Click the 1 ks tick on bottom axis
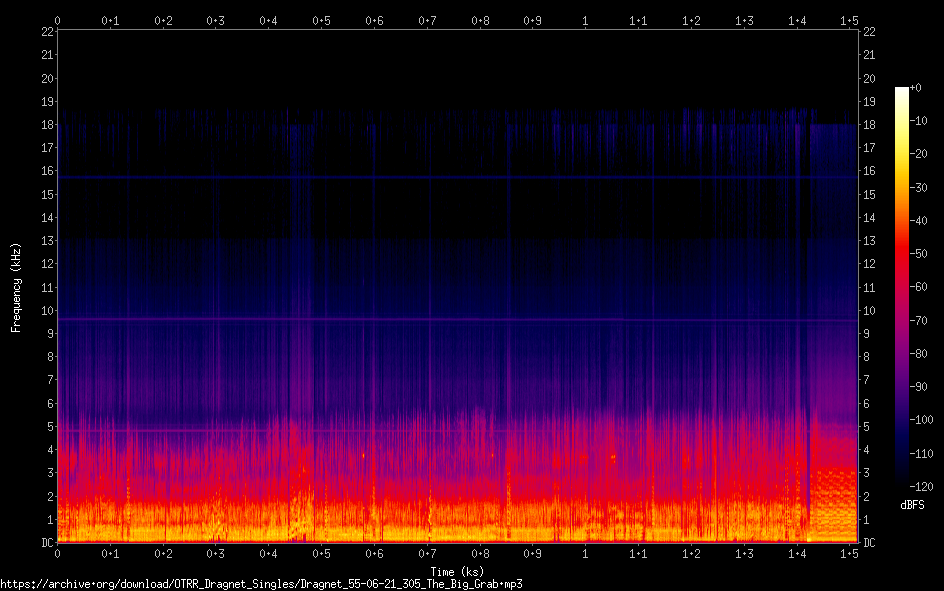The image size is (944, 591). 585,553
